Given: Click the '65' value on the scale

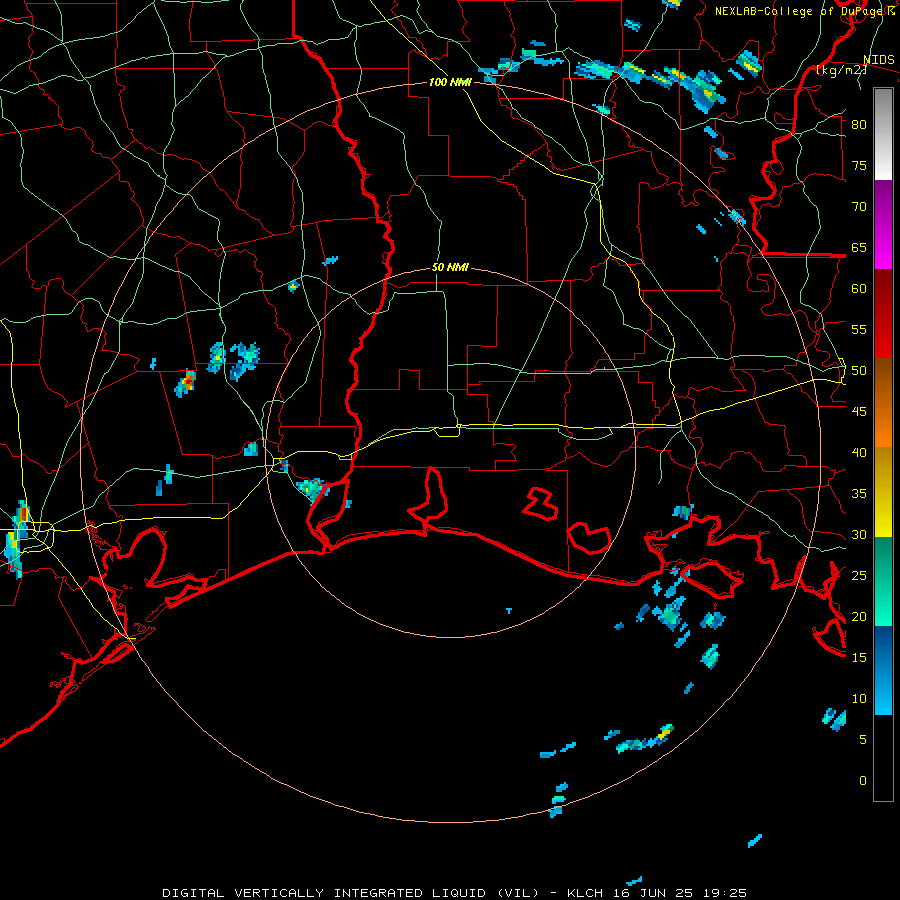Looking at the screenshot, I should [x=859, y=247].
